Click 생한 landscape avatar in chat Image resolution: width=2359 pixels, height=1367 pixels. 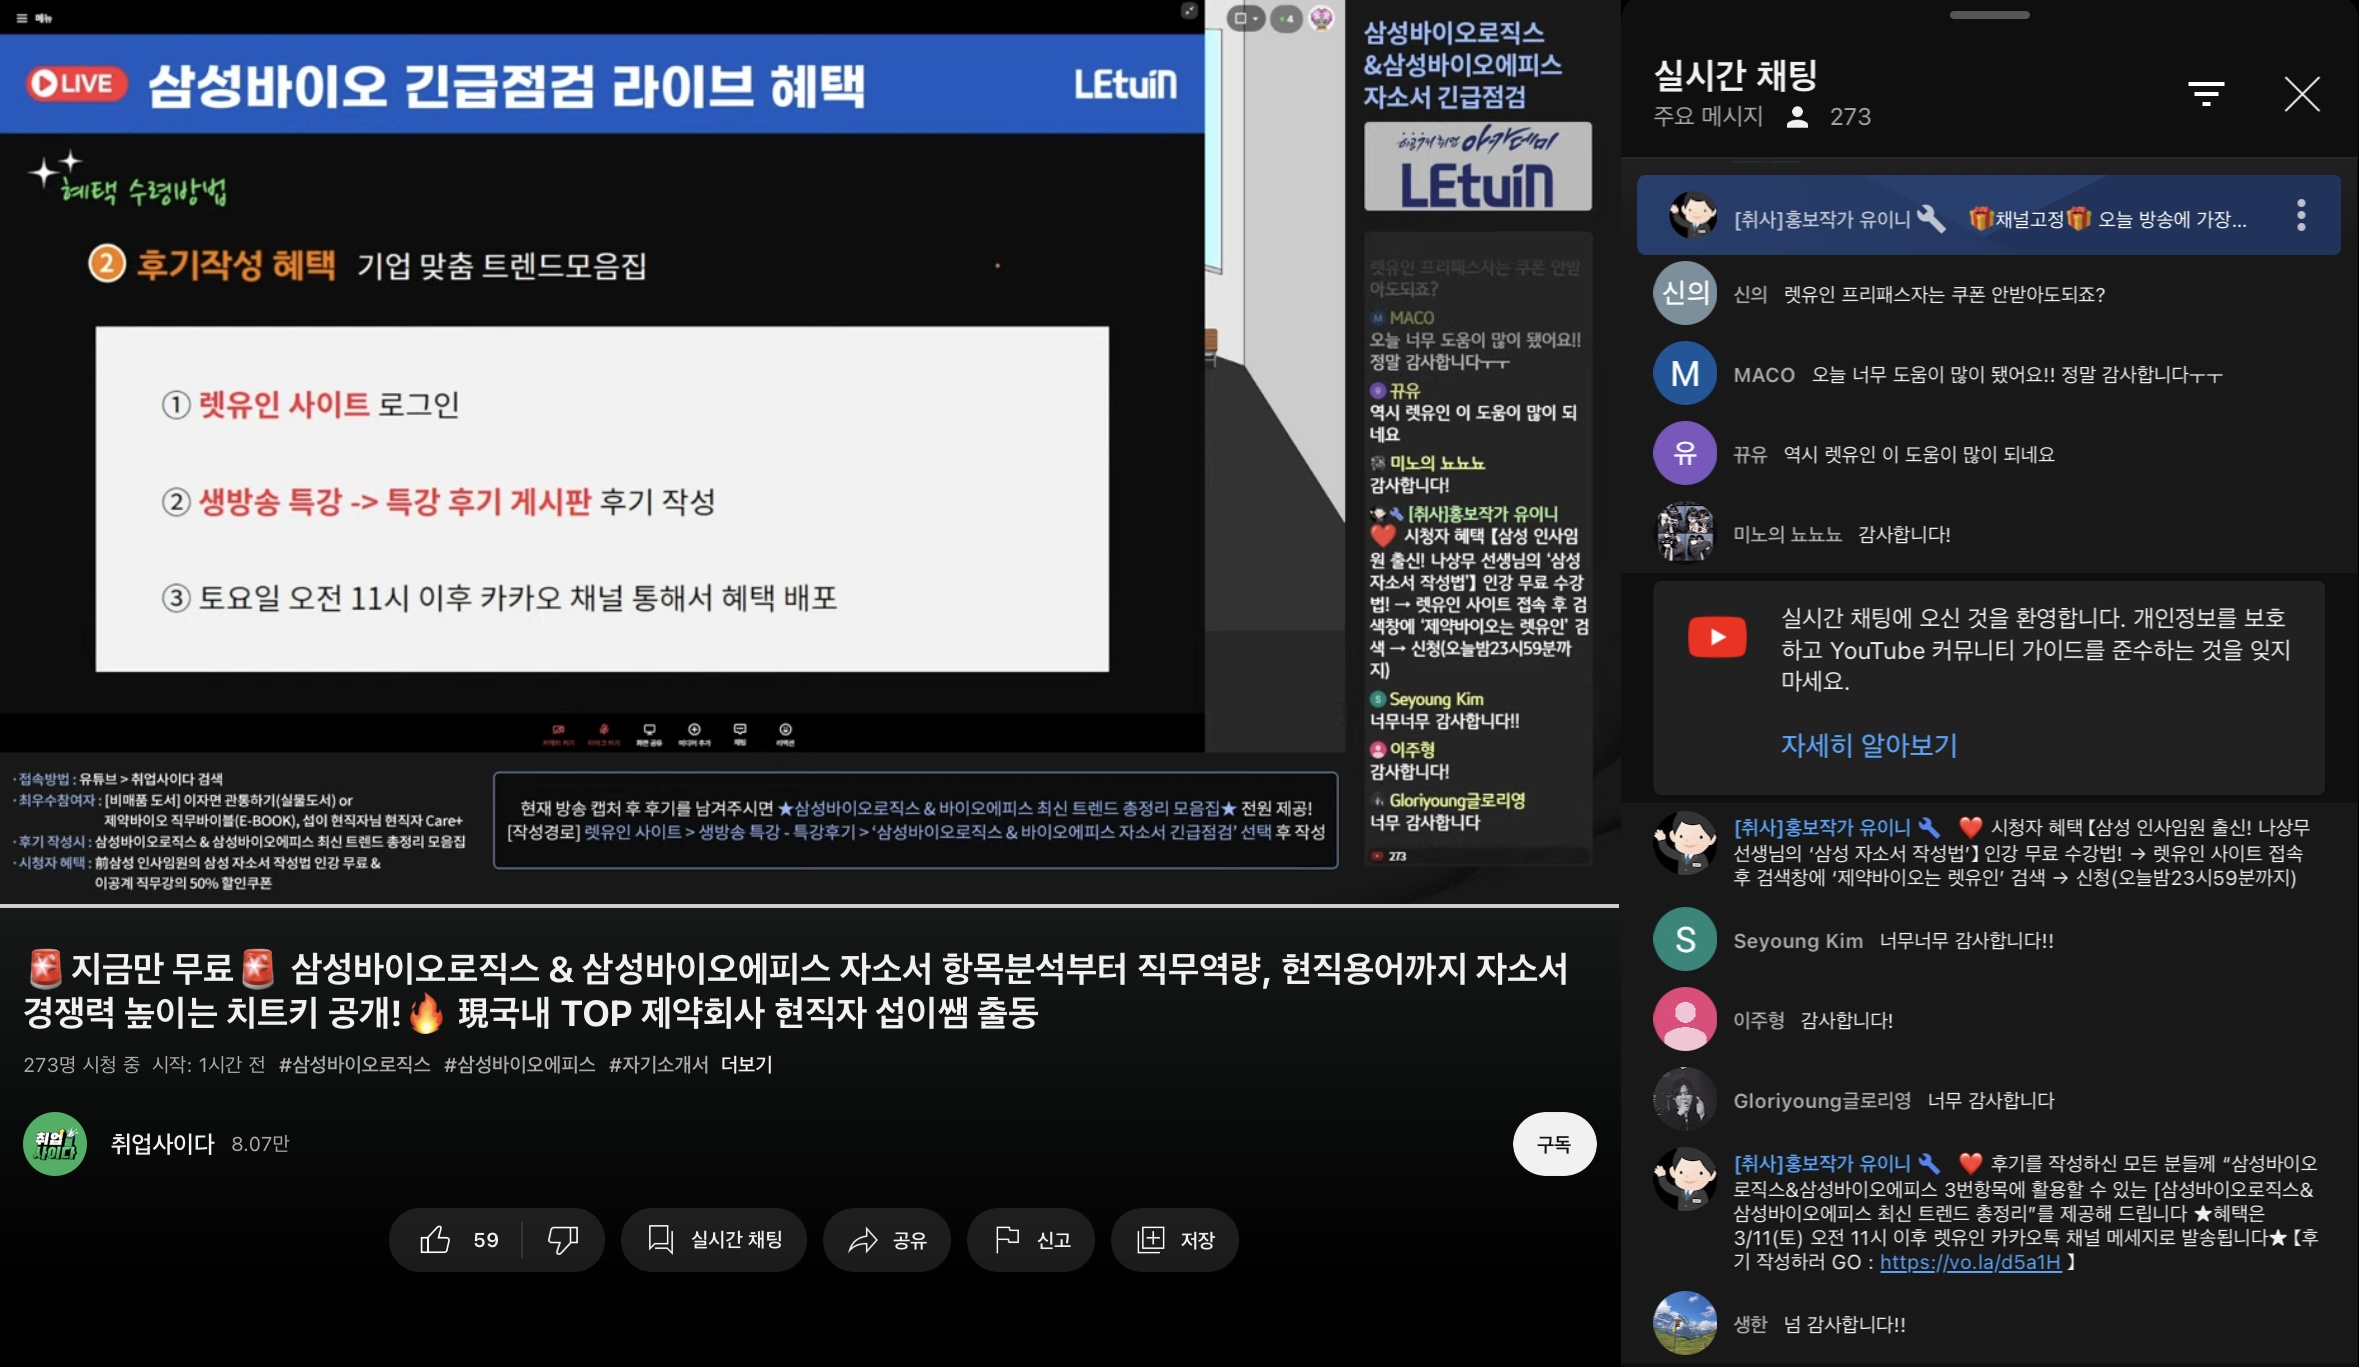click(1685, 1323)
